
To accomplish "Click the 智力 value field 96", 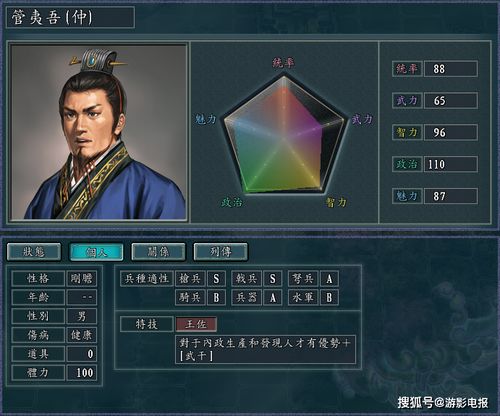I will (x=451, y=132).
